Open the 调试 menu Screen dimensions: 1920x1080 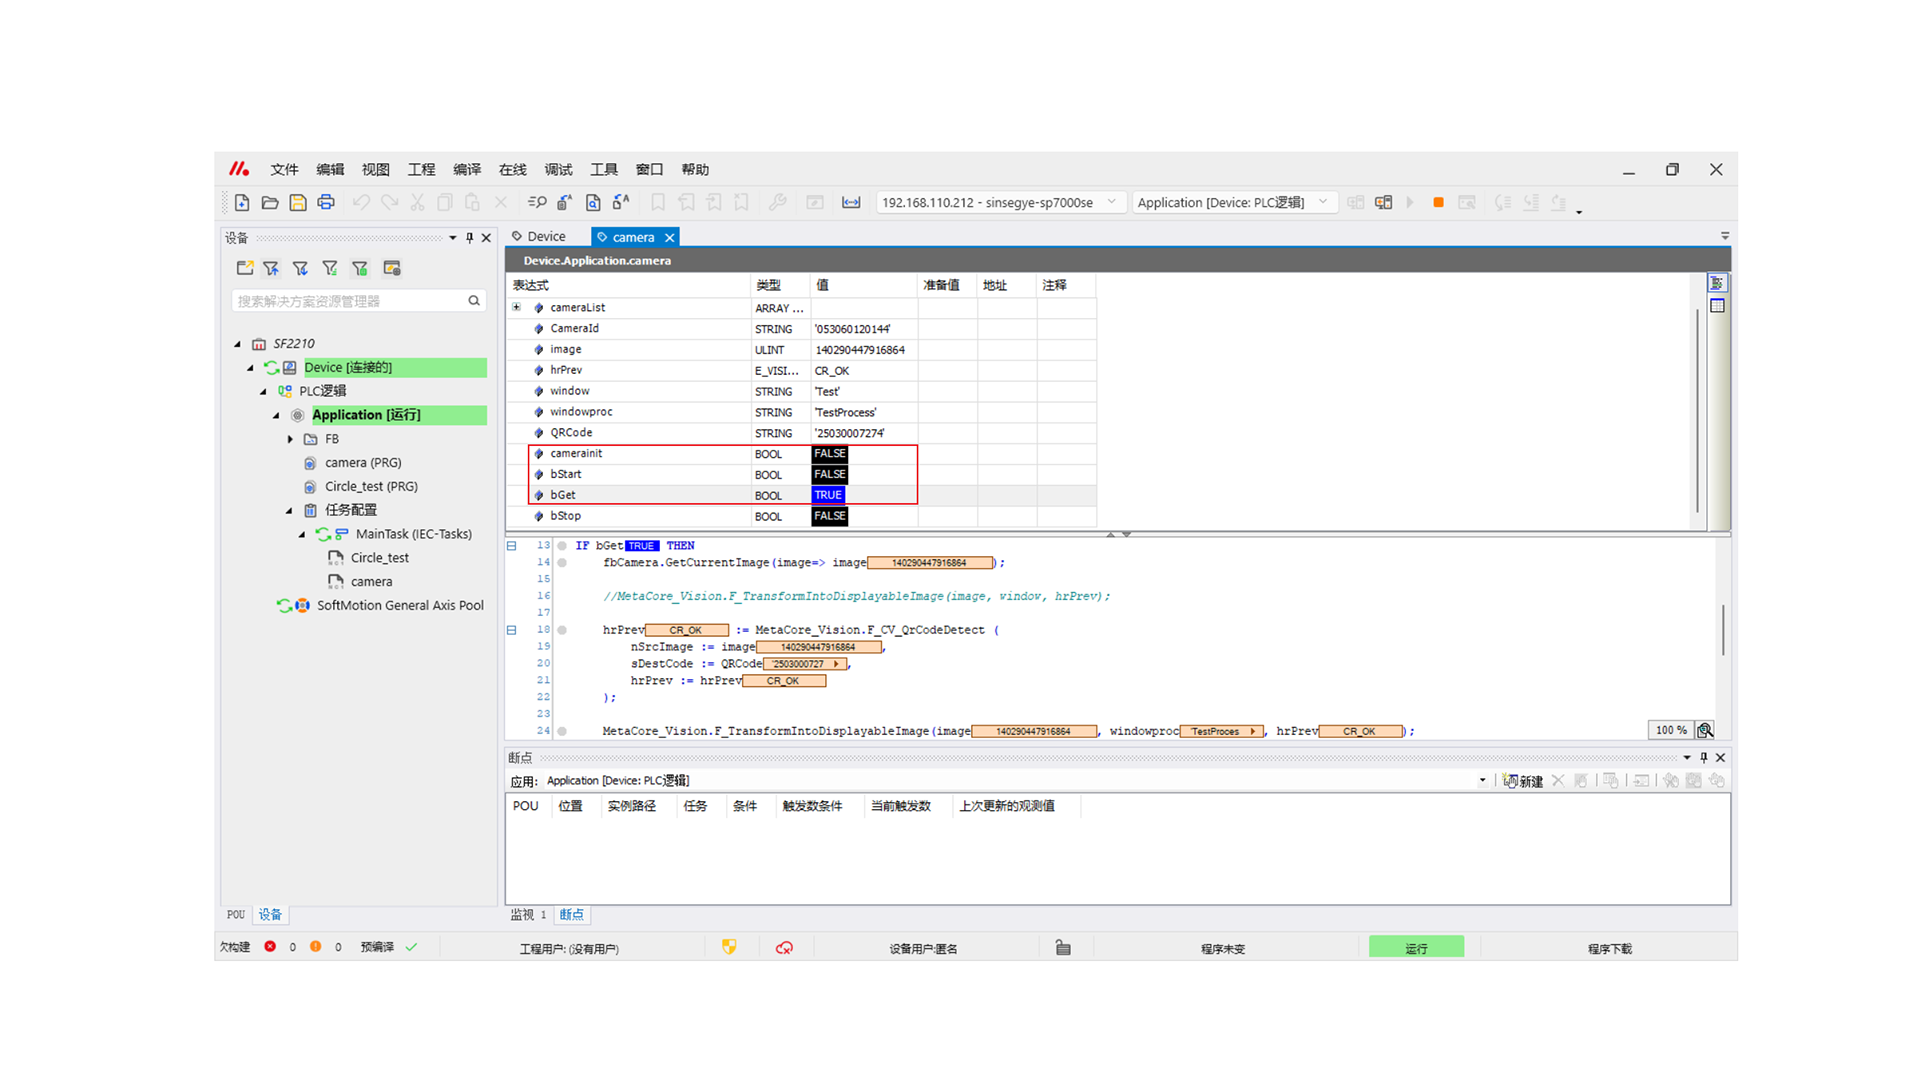[x=558, y=170]
